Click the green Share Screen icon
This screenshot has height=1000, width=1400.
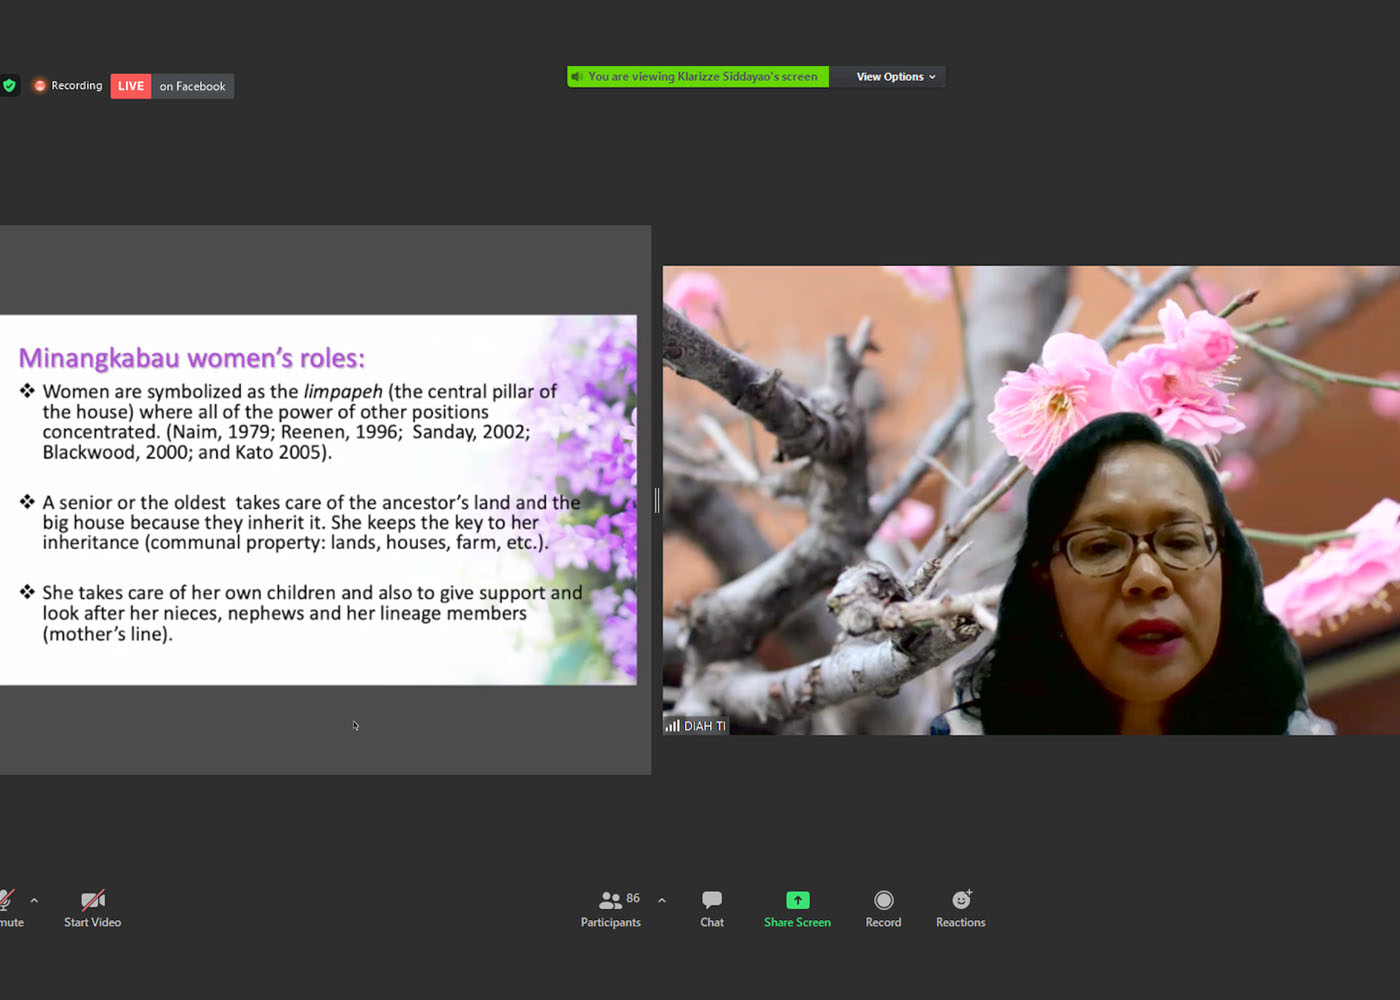coord(797,900)
